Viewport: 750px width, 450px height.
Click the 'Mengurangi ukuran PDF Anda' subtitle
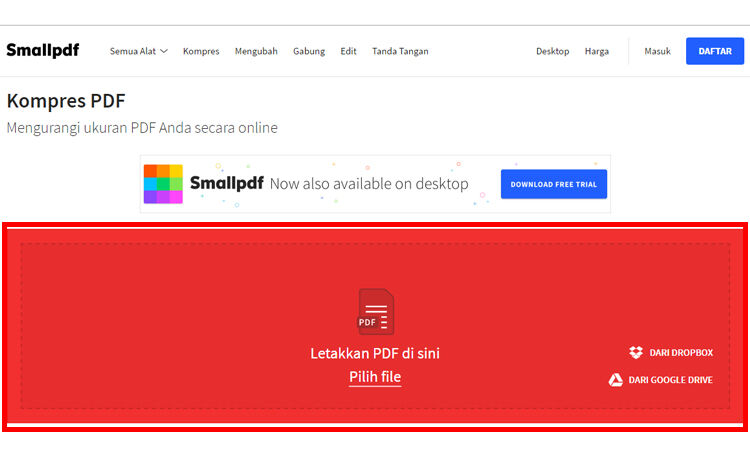142,128
